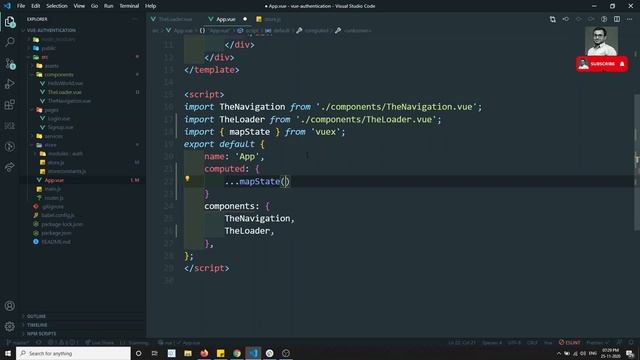The height and width of the screenshot is (360, 640).
Task: Click the notifications bell in status bar
Action: 631,342
